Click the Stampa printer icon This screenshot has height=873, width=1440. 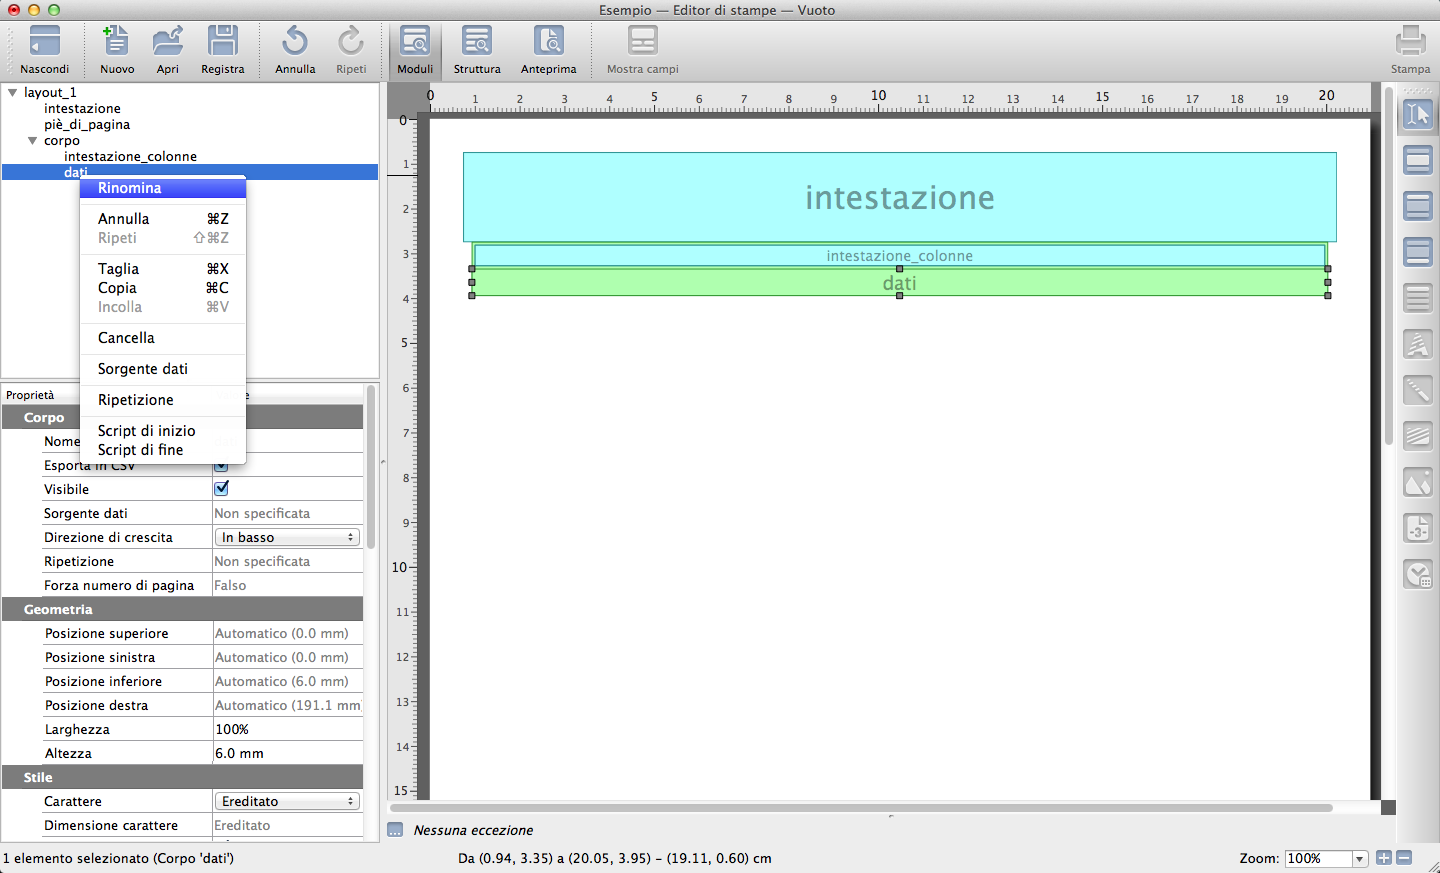[1410, 42]
